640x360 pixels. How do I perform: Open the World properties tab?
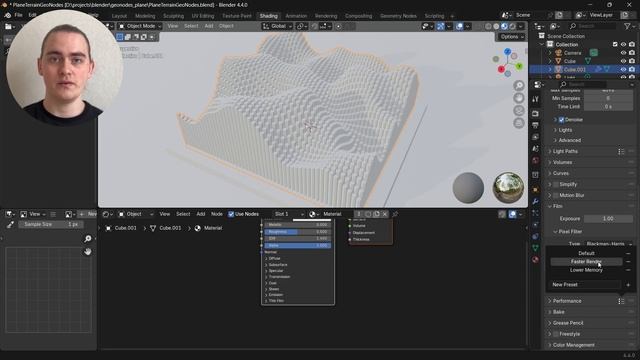click(x=536, y=160)
